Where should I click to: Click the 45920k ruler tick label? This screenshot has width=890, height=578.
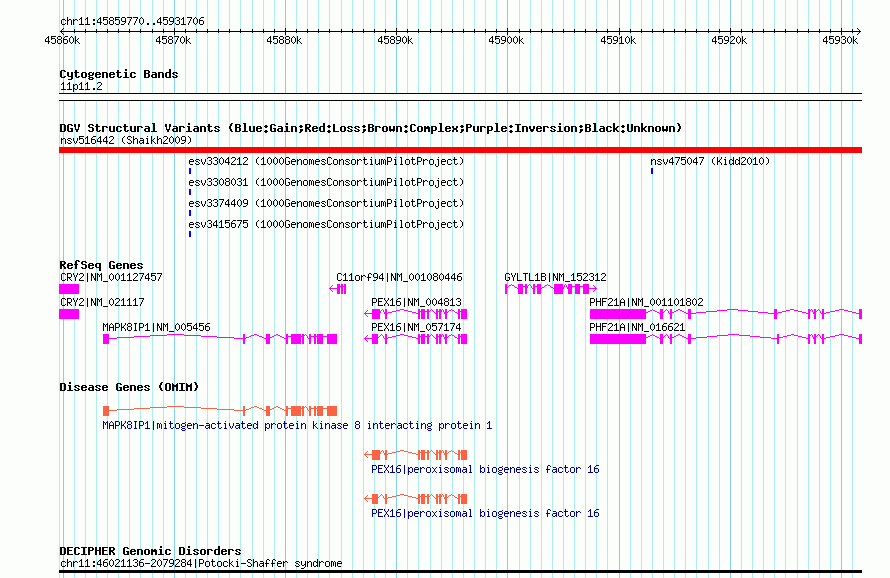[729, 41]
